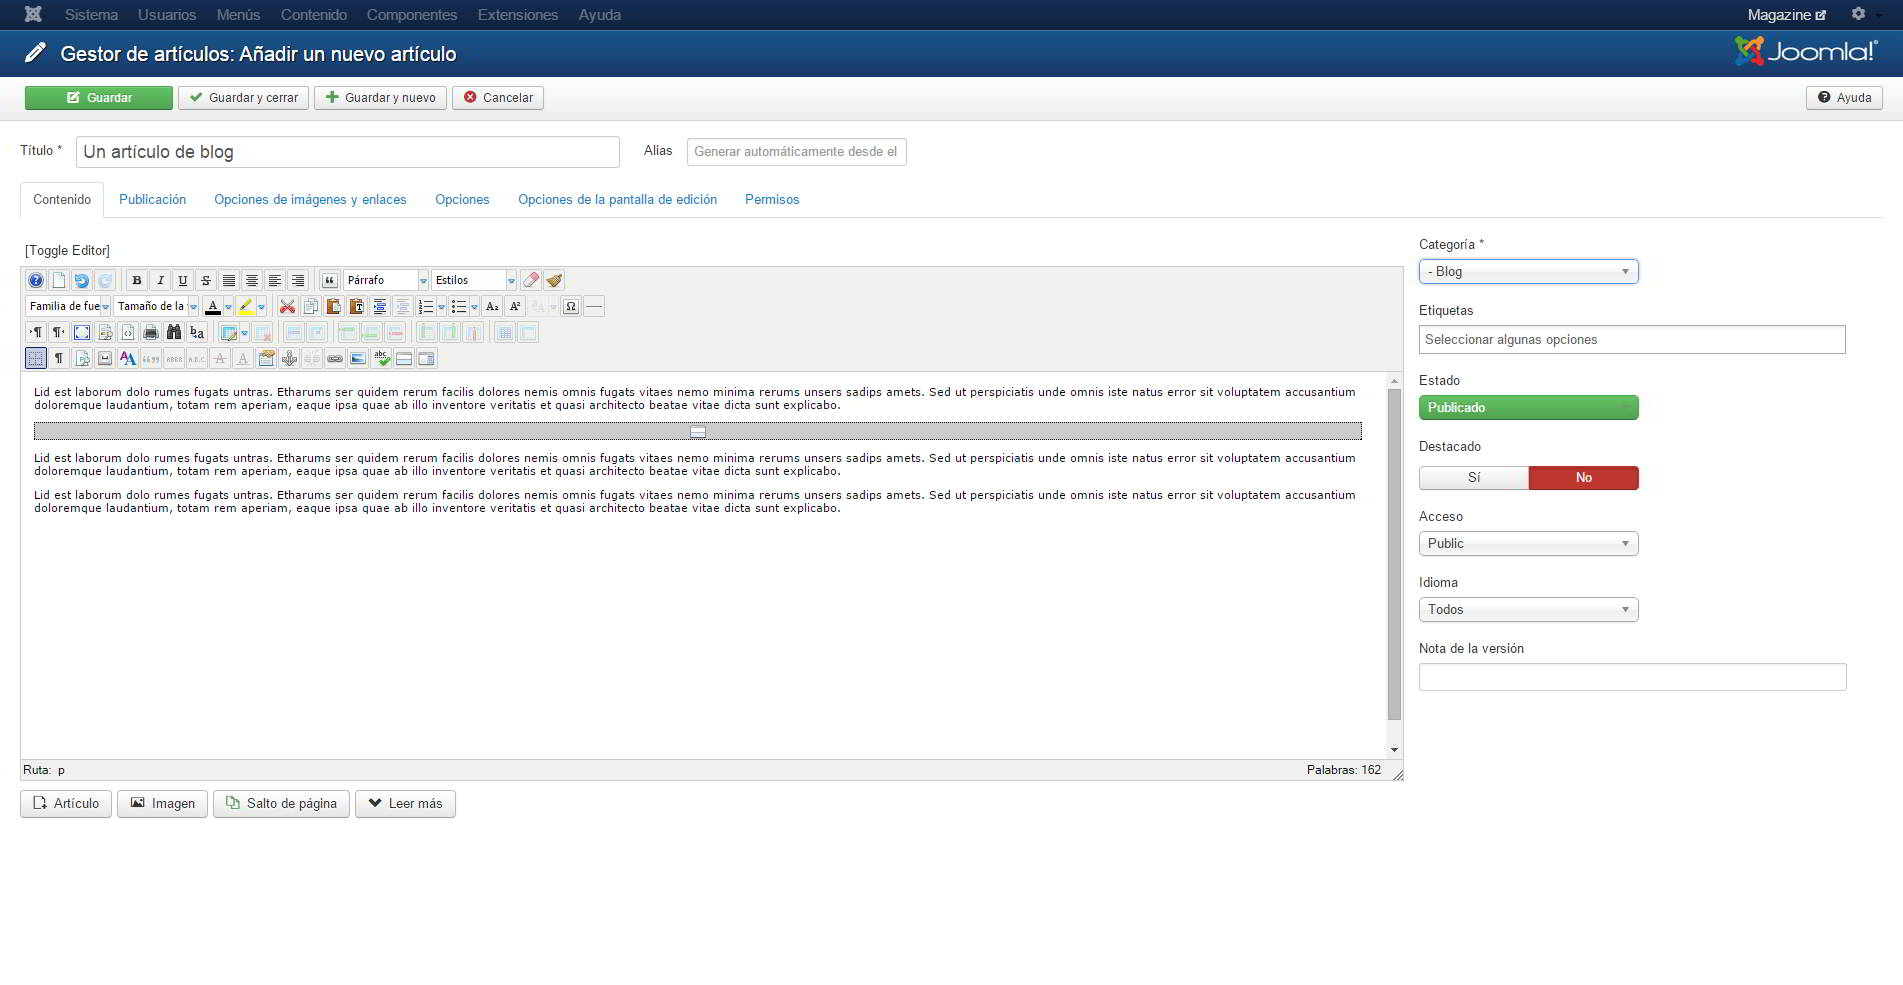Insert a horizontal rule

594,306
